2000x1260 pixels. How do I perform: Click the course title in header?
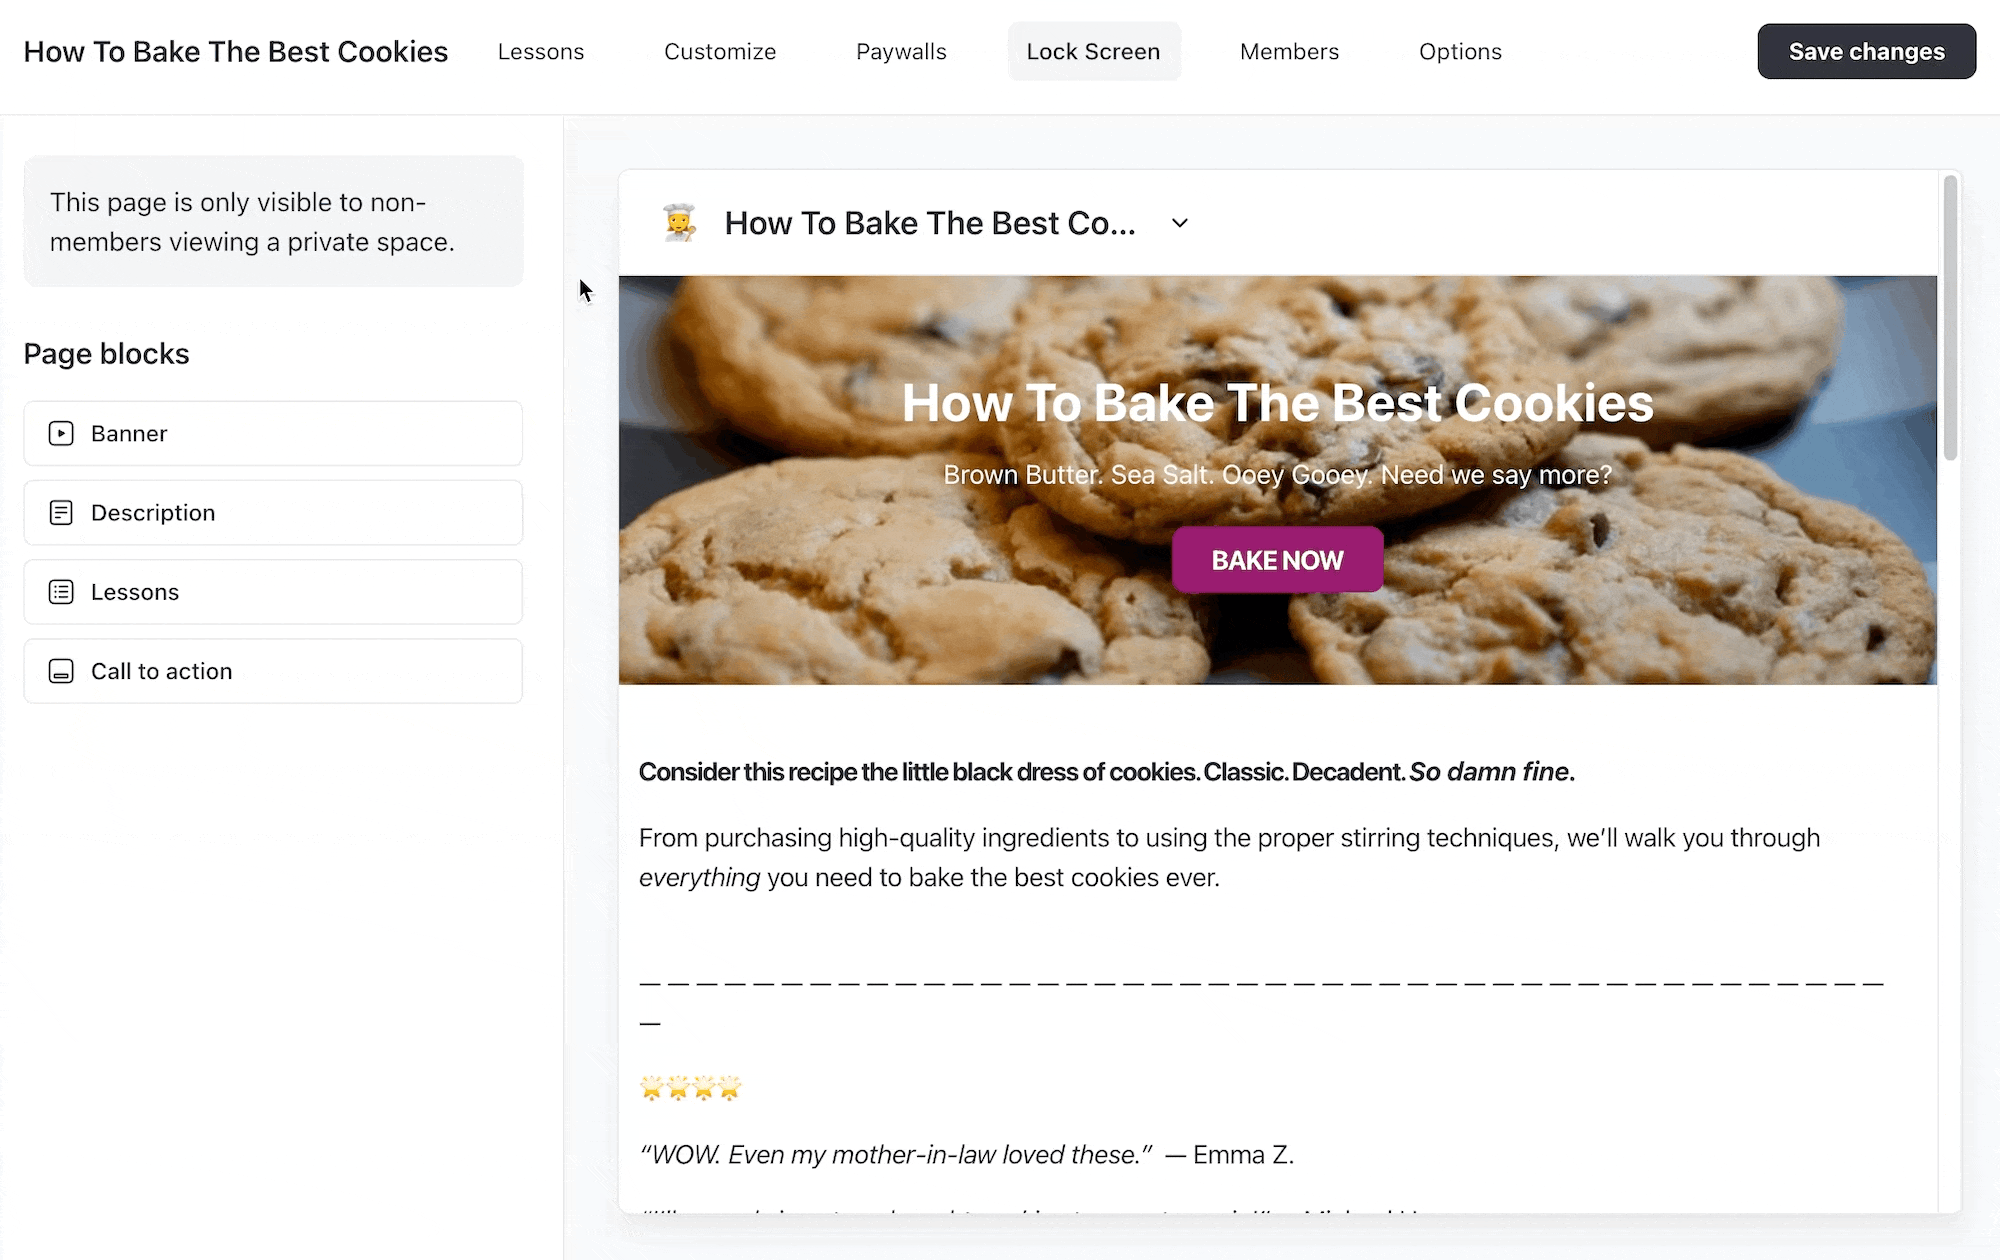(x=236, y=52)
